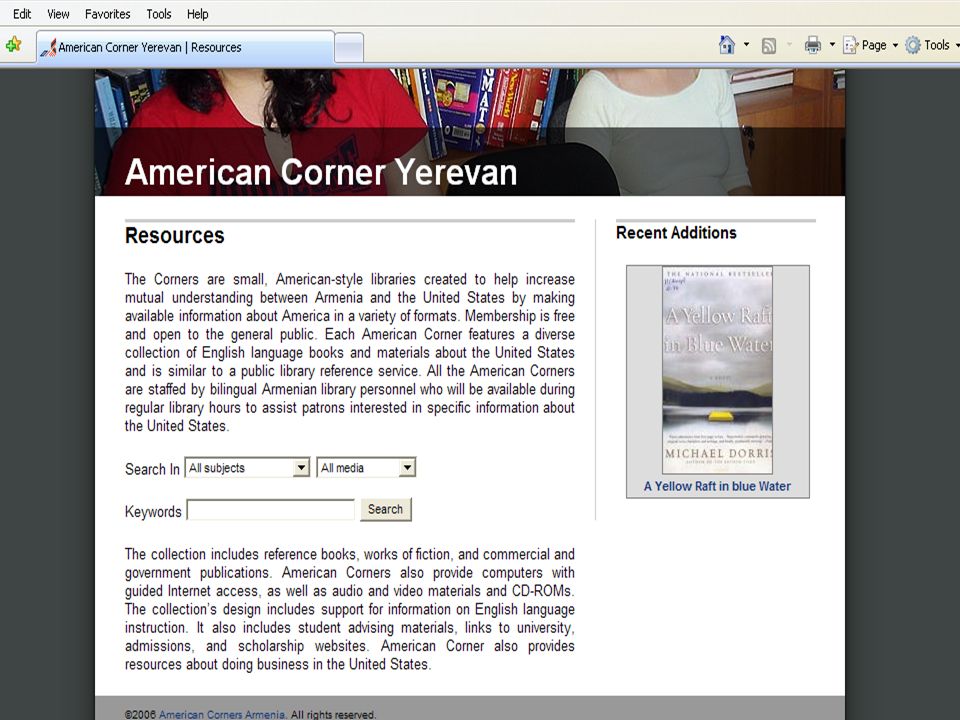The image size is (960, 720).
Task: Click the tab's page favicon icon
Action: pyautogui.click(x=49, y=48)
